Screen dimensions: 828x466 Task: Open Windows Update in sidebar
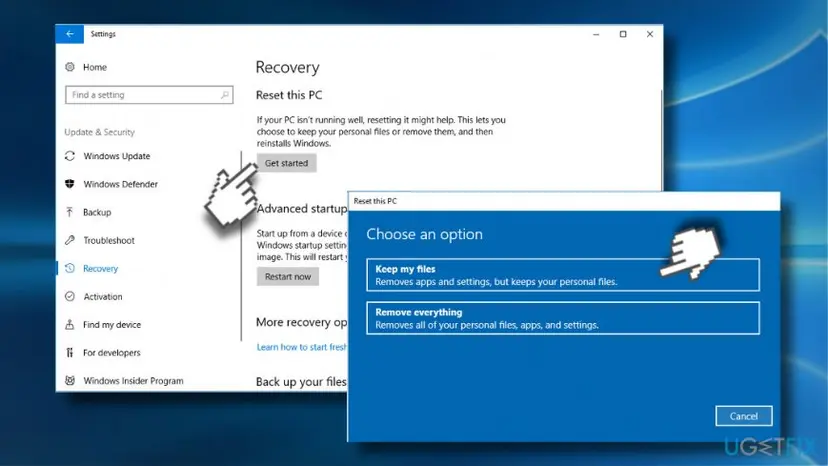tap(117, 156)
